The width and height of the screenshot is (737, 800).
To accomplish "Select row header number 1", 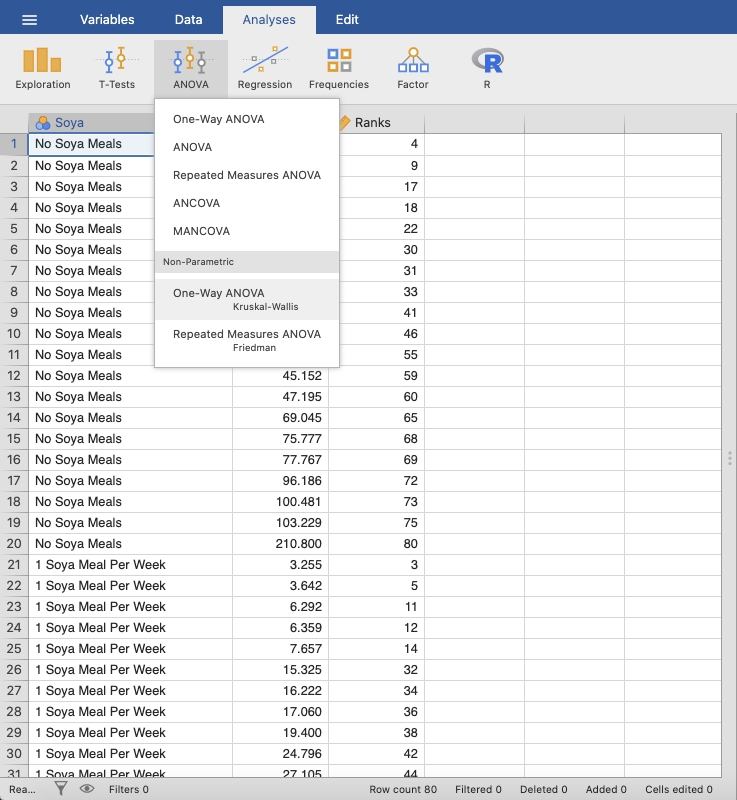I will [x=14, y=144].
